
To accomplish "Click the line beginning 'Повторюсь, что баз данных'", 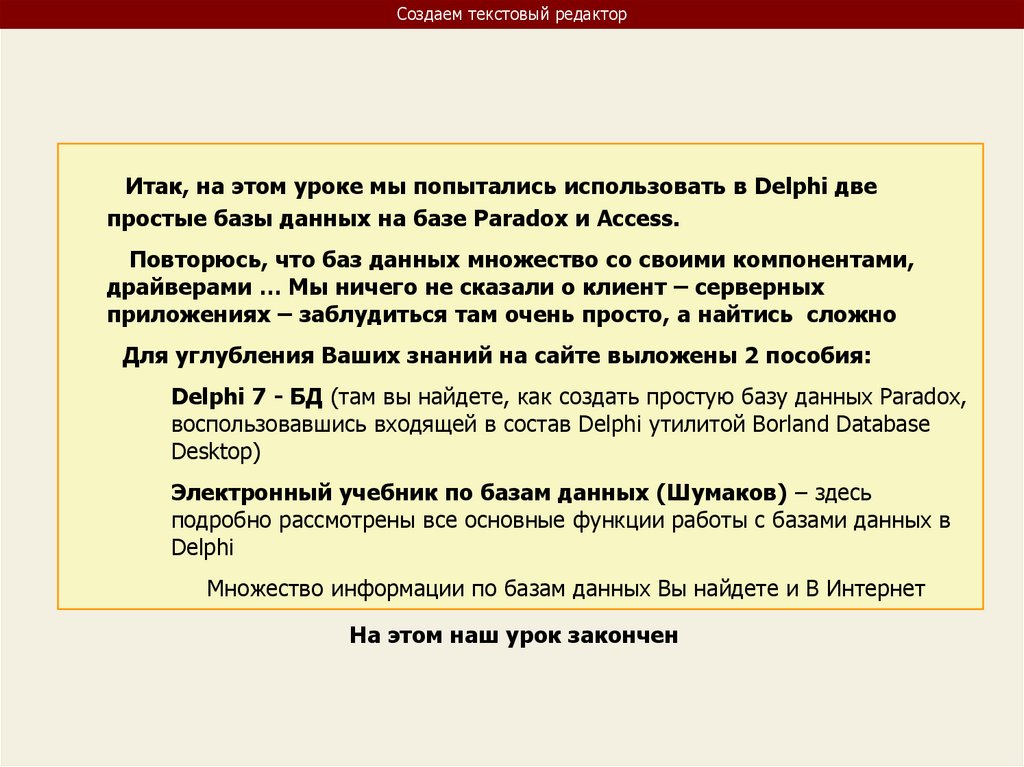I will coord(521,260).
